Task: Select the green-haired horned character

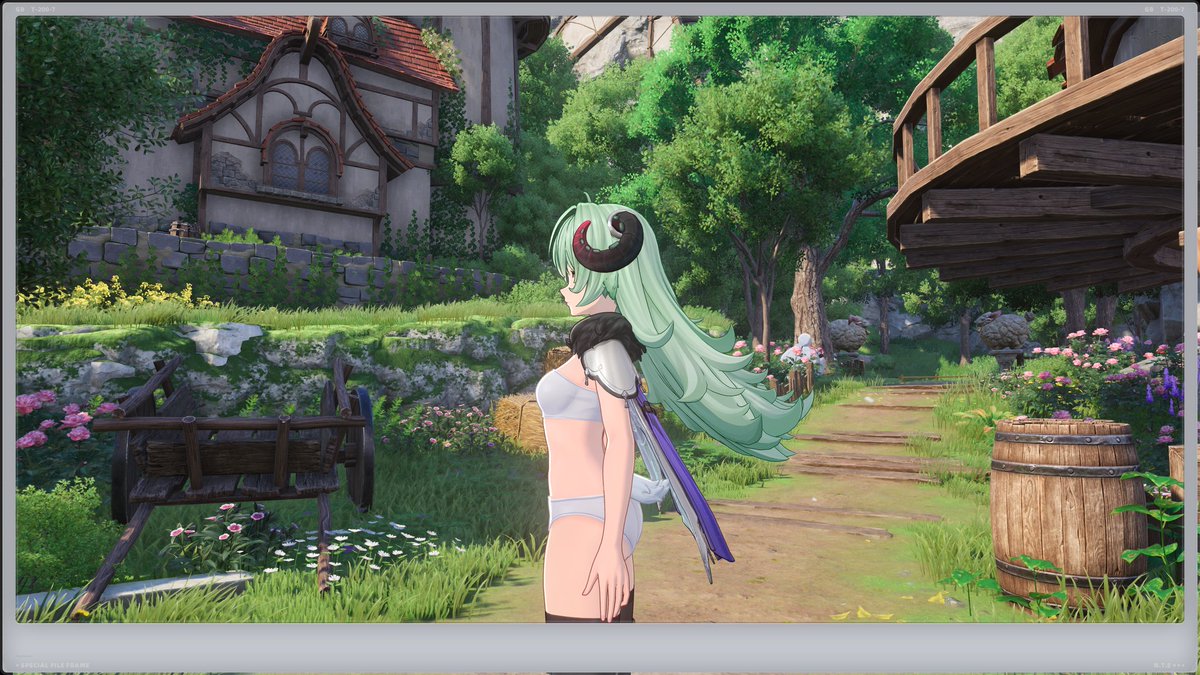Action: coord(620,410)
